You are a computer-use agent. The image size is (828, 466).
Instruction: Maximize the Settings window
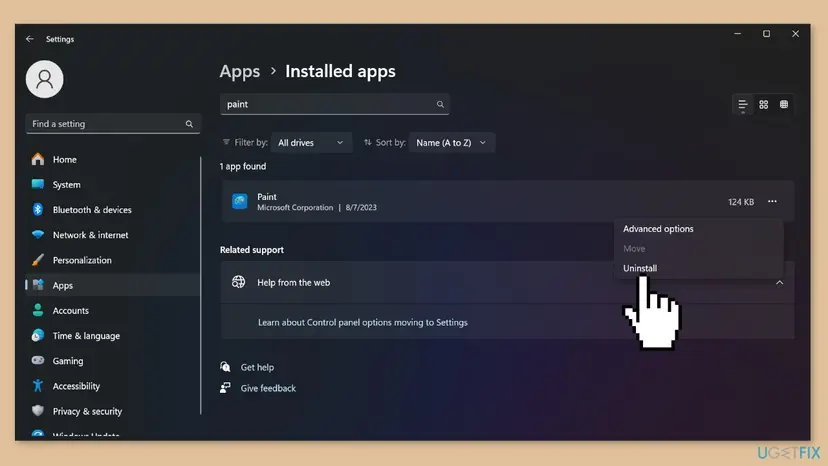coord(766,34)
